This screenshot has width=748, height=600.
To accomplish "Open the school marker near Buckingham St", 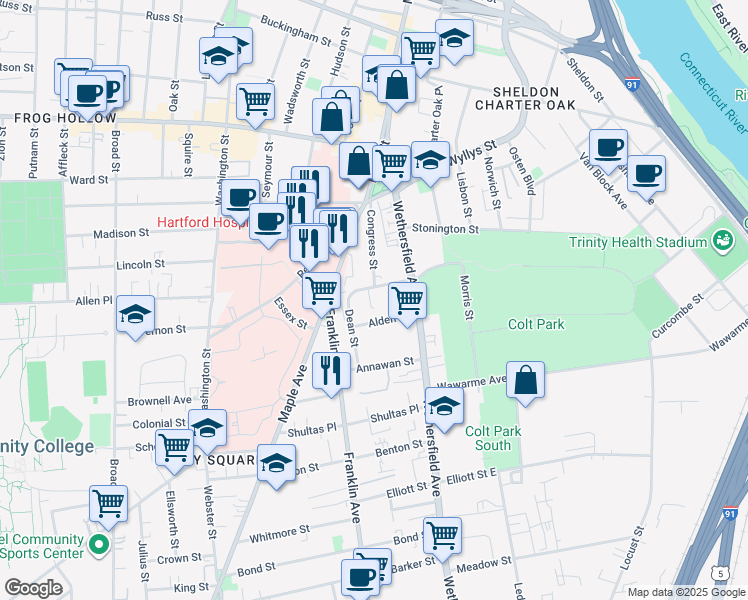I will tap(218, 56).
